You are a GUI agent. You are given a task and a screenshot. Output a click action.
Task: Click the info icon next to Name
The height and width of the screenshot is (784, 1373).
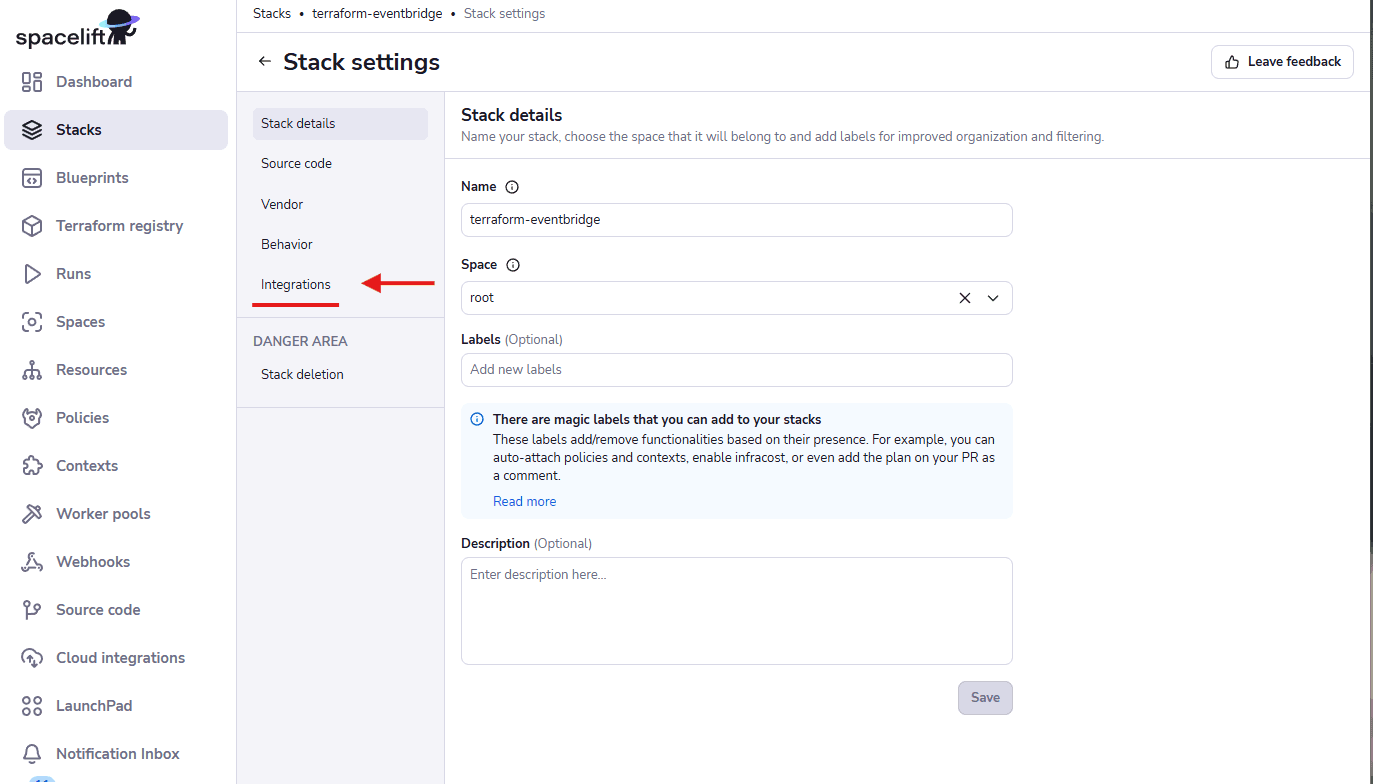tap(512, 187)
